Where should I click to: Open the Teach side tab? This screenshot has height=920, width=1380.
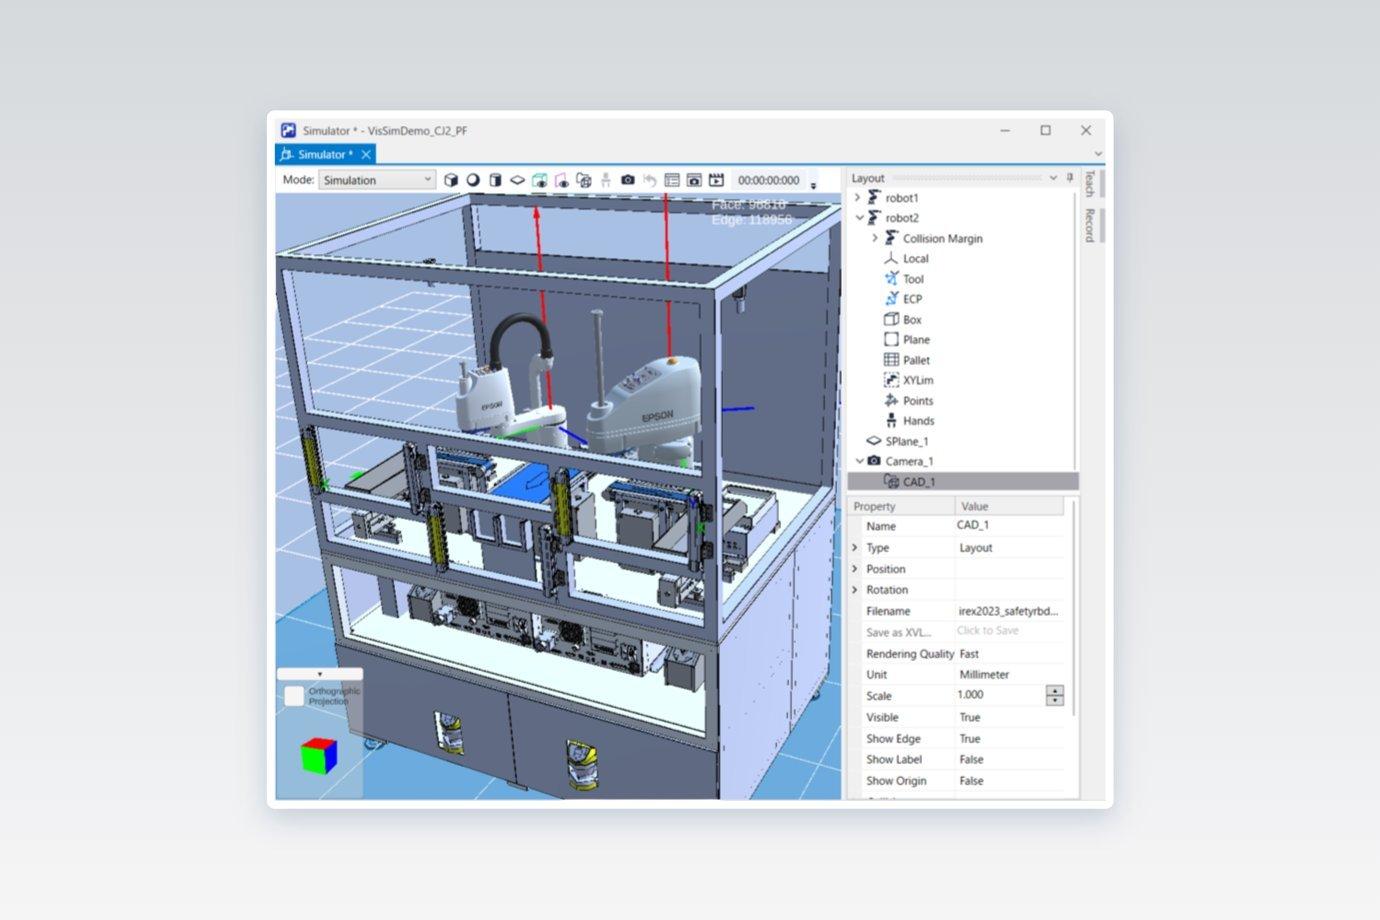click(x=1089, y=184)
